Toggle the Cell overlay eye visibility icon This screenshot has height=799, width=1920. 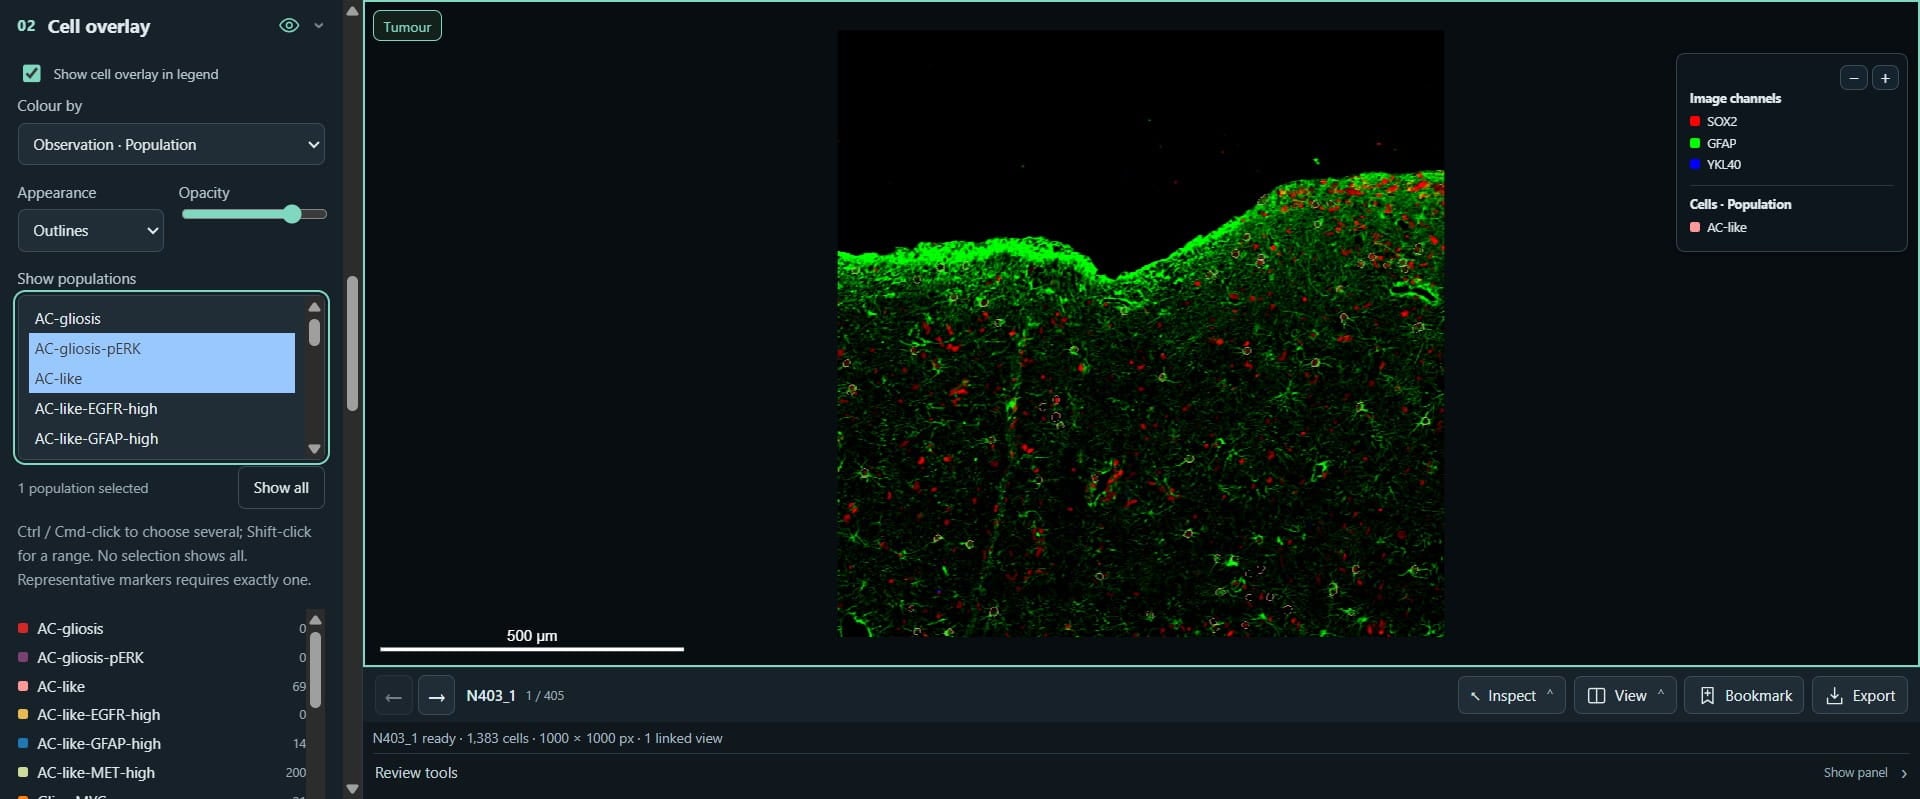tap(289, 26)
